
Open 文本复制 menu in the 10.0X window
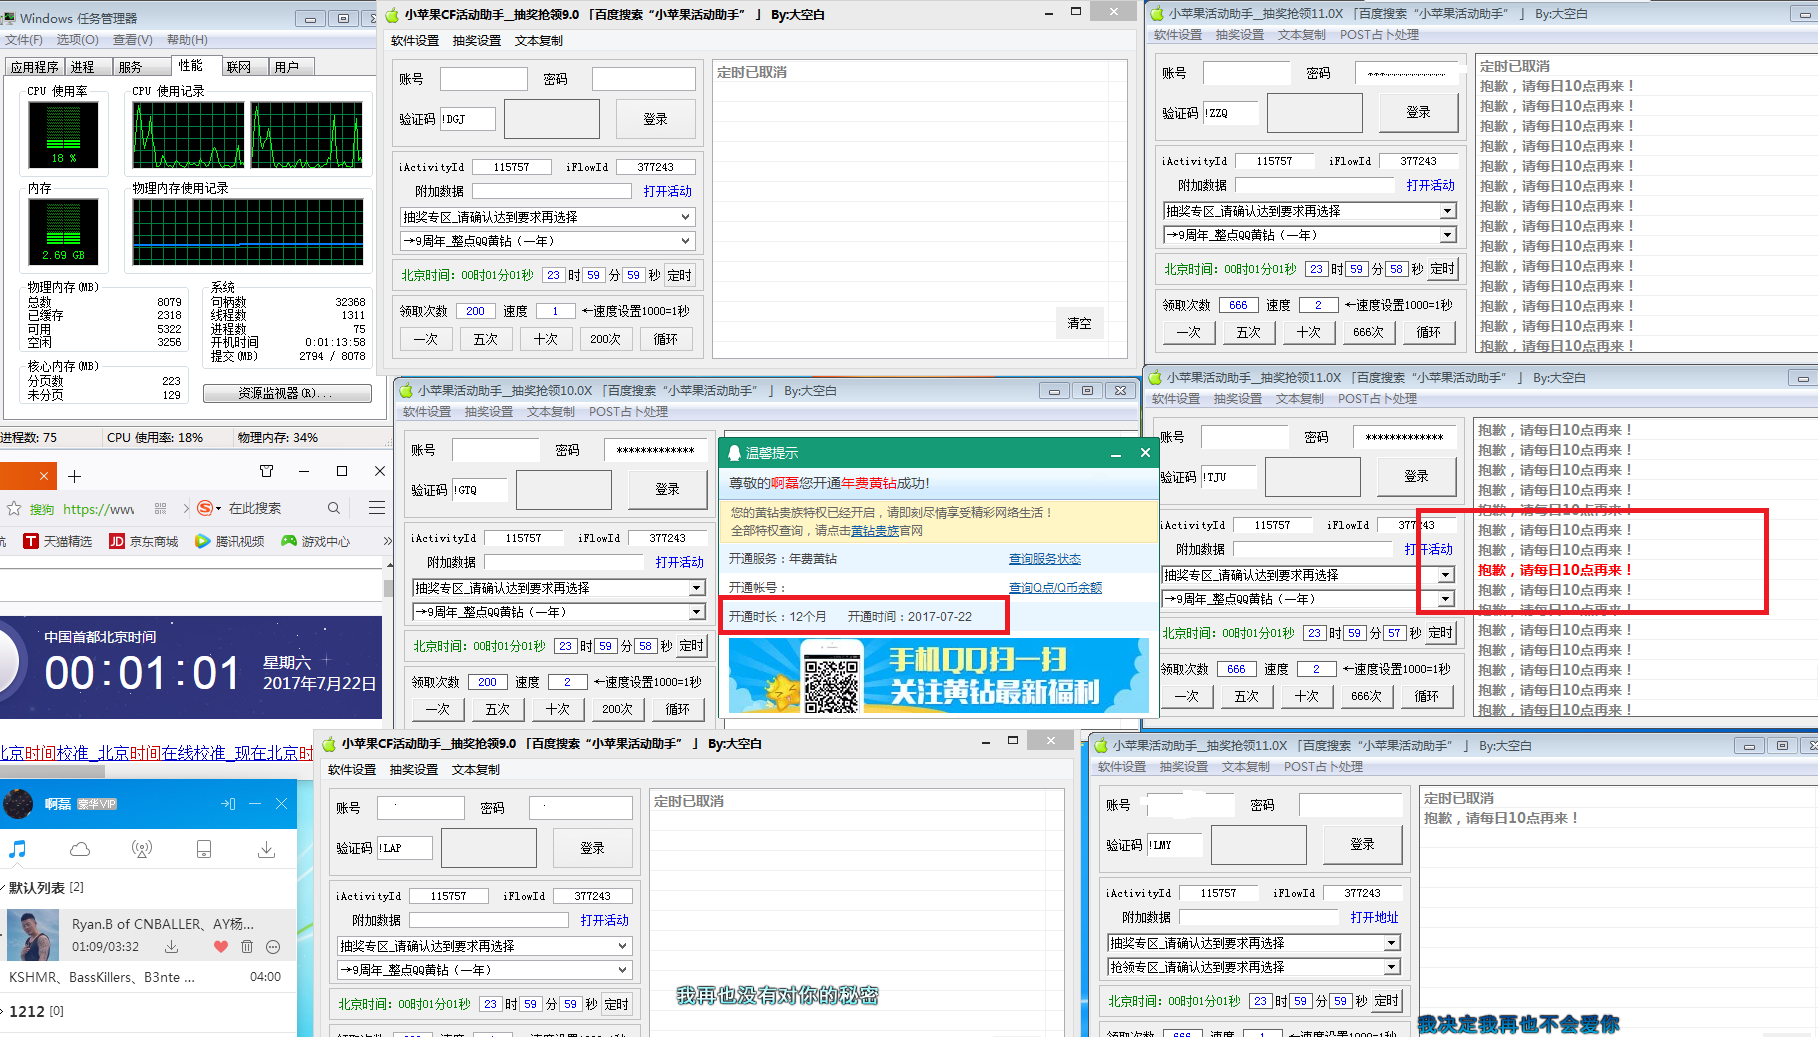point(551,412)
